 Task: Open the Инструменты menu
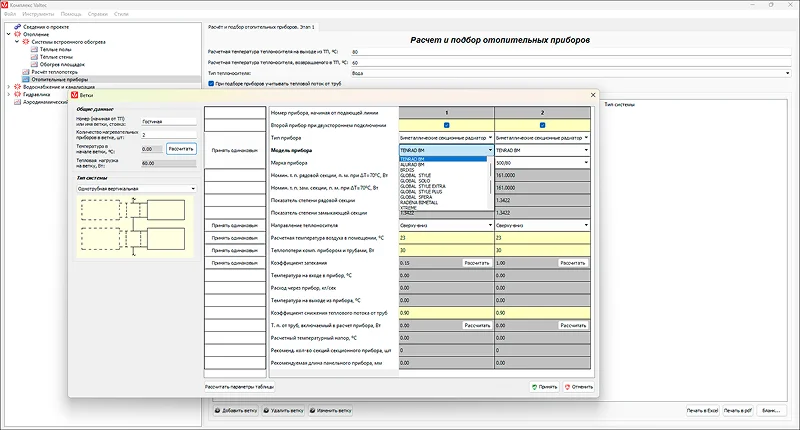point(38,14)
